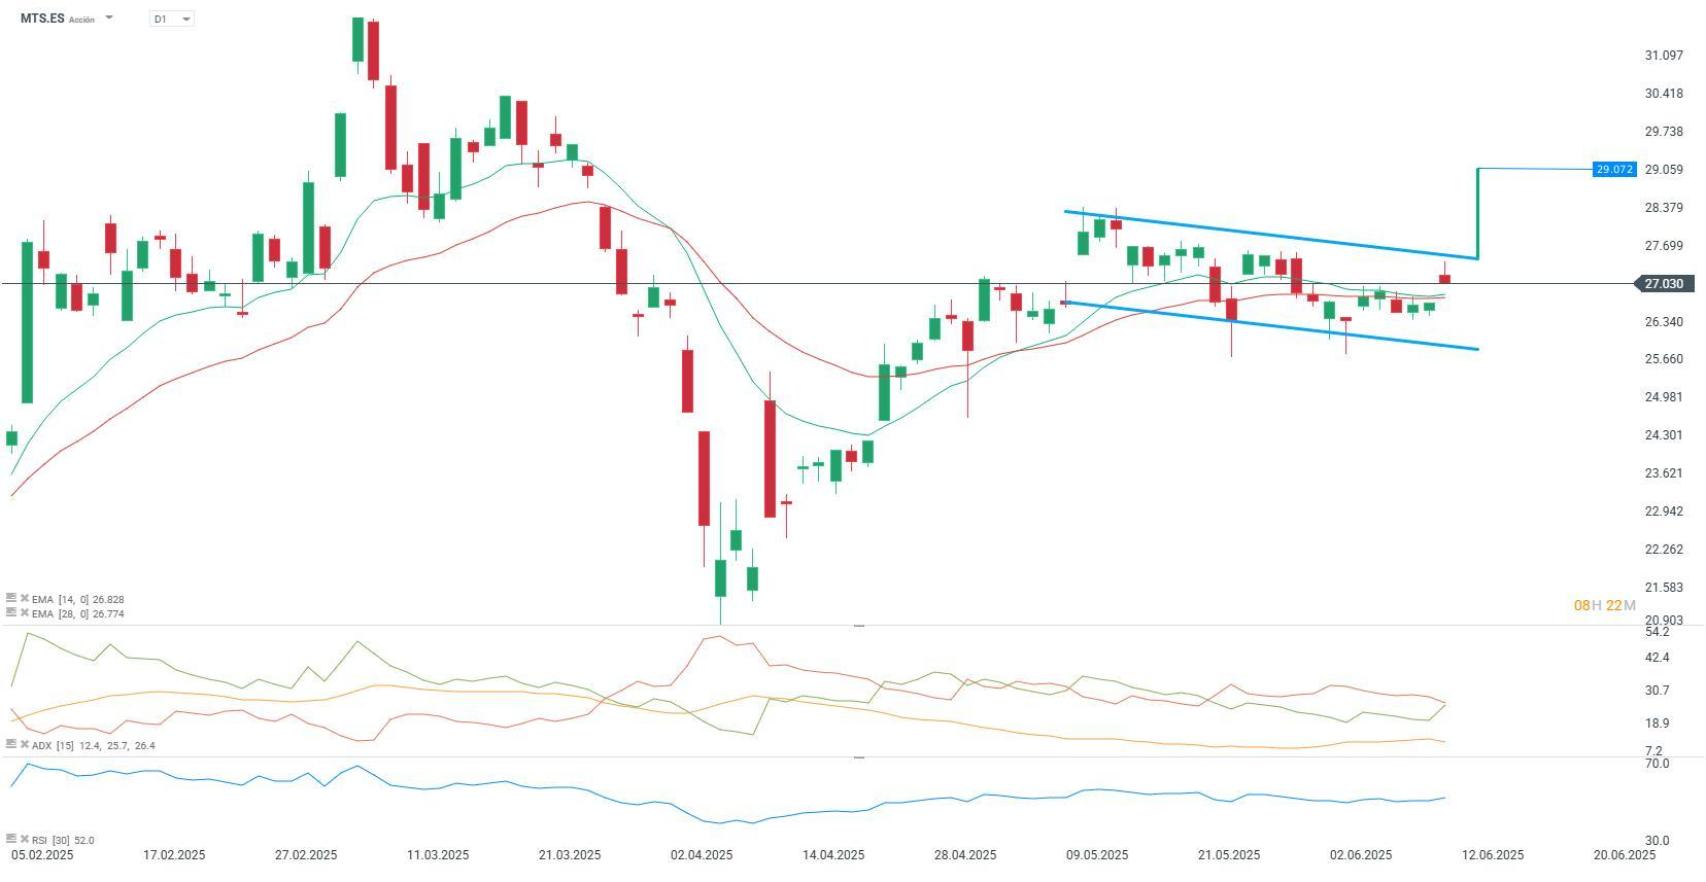Screen dimensions: 1706x882
Task: Remove the EMA 28 indicator
Action: tap(24, 613)
